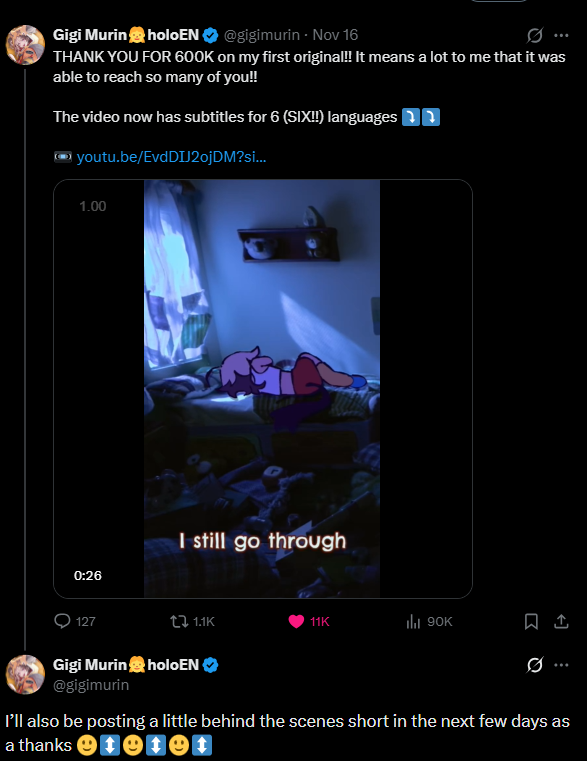Toggle the pink heart like button
Screen dimensions: 587x761
click(x=296, y=621)
